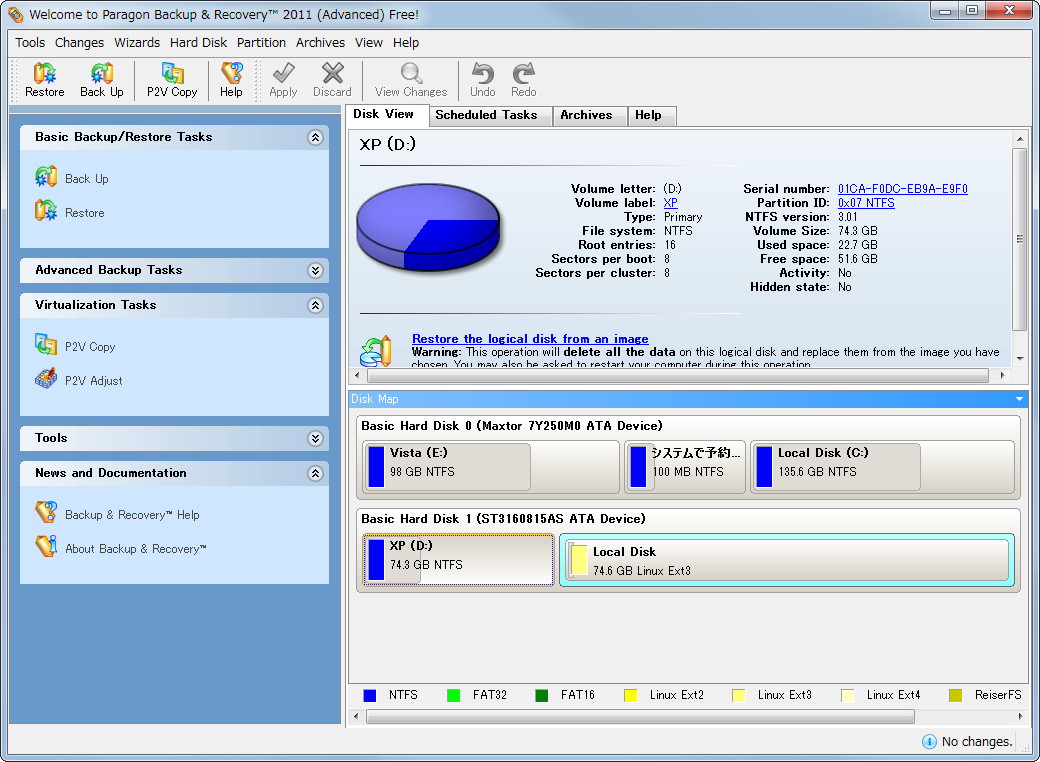
Task: Collapse the Basic Backup/Restore Tasks section
Action: (316, 137)
